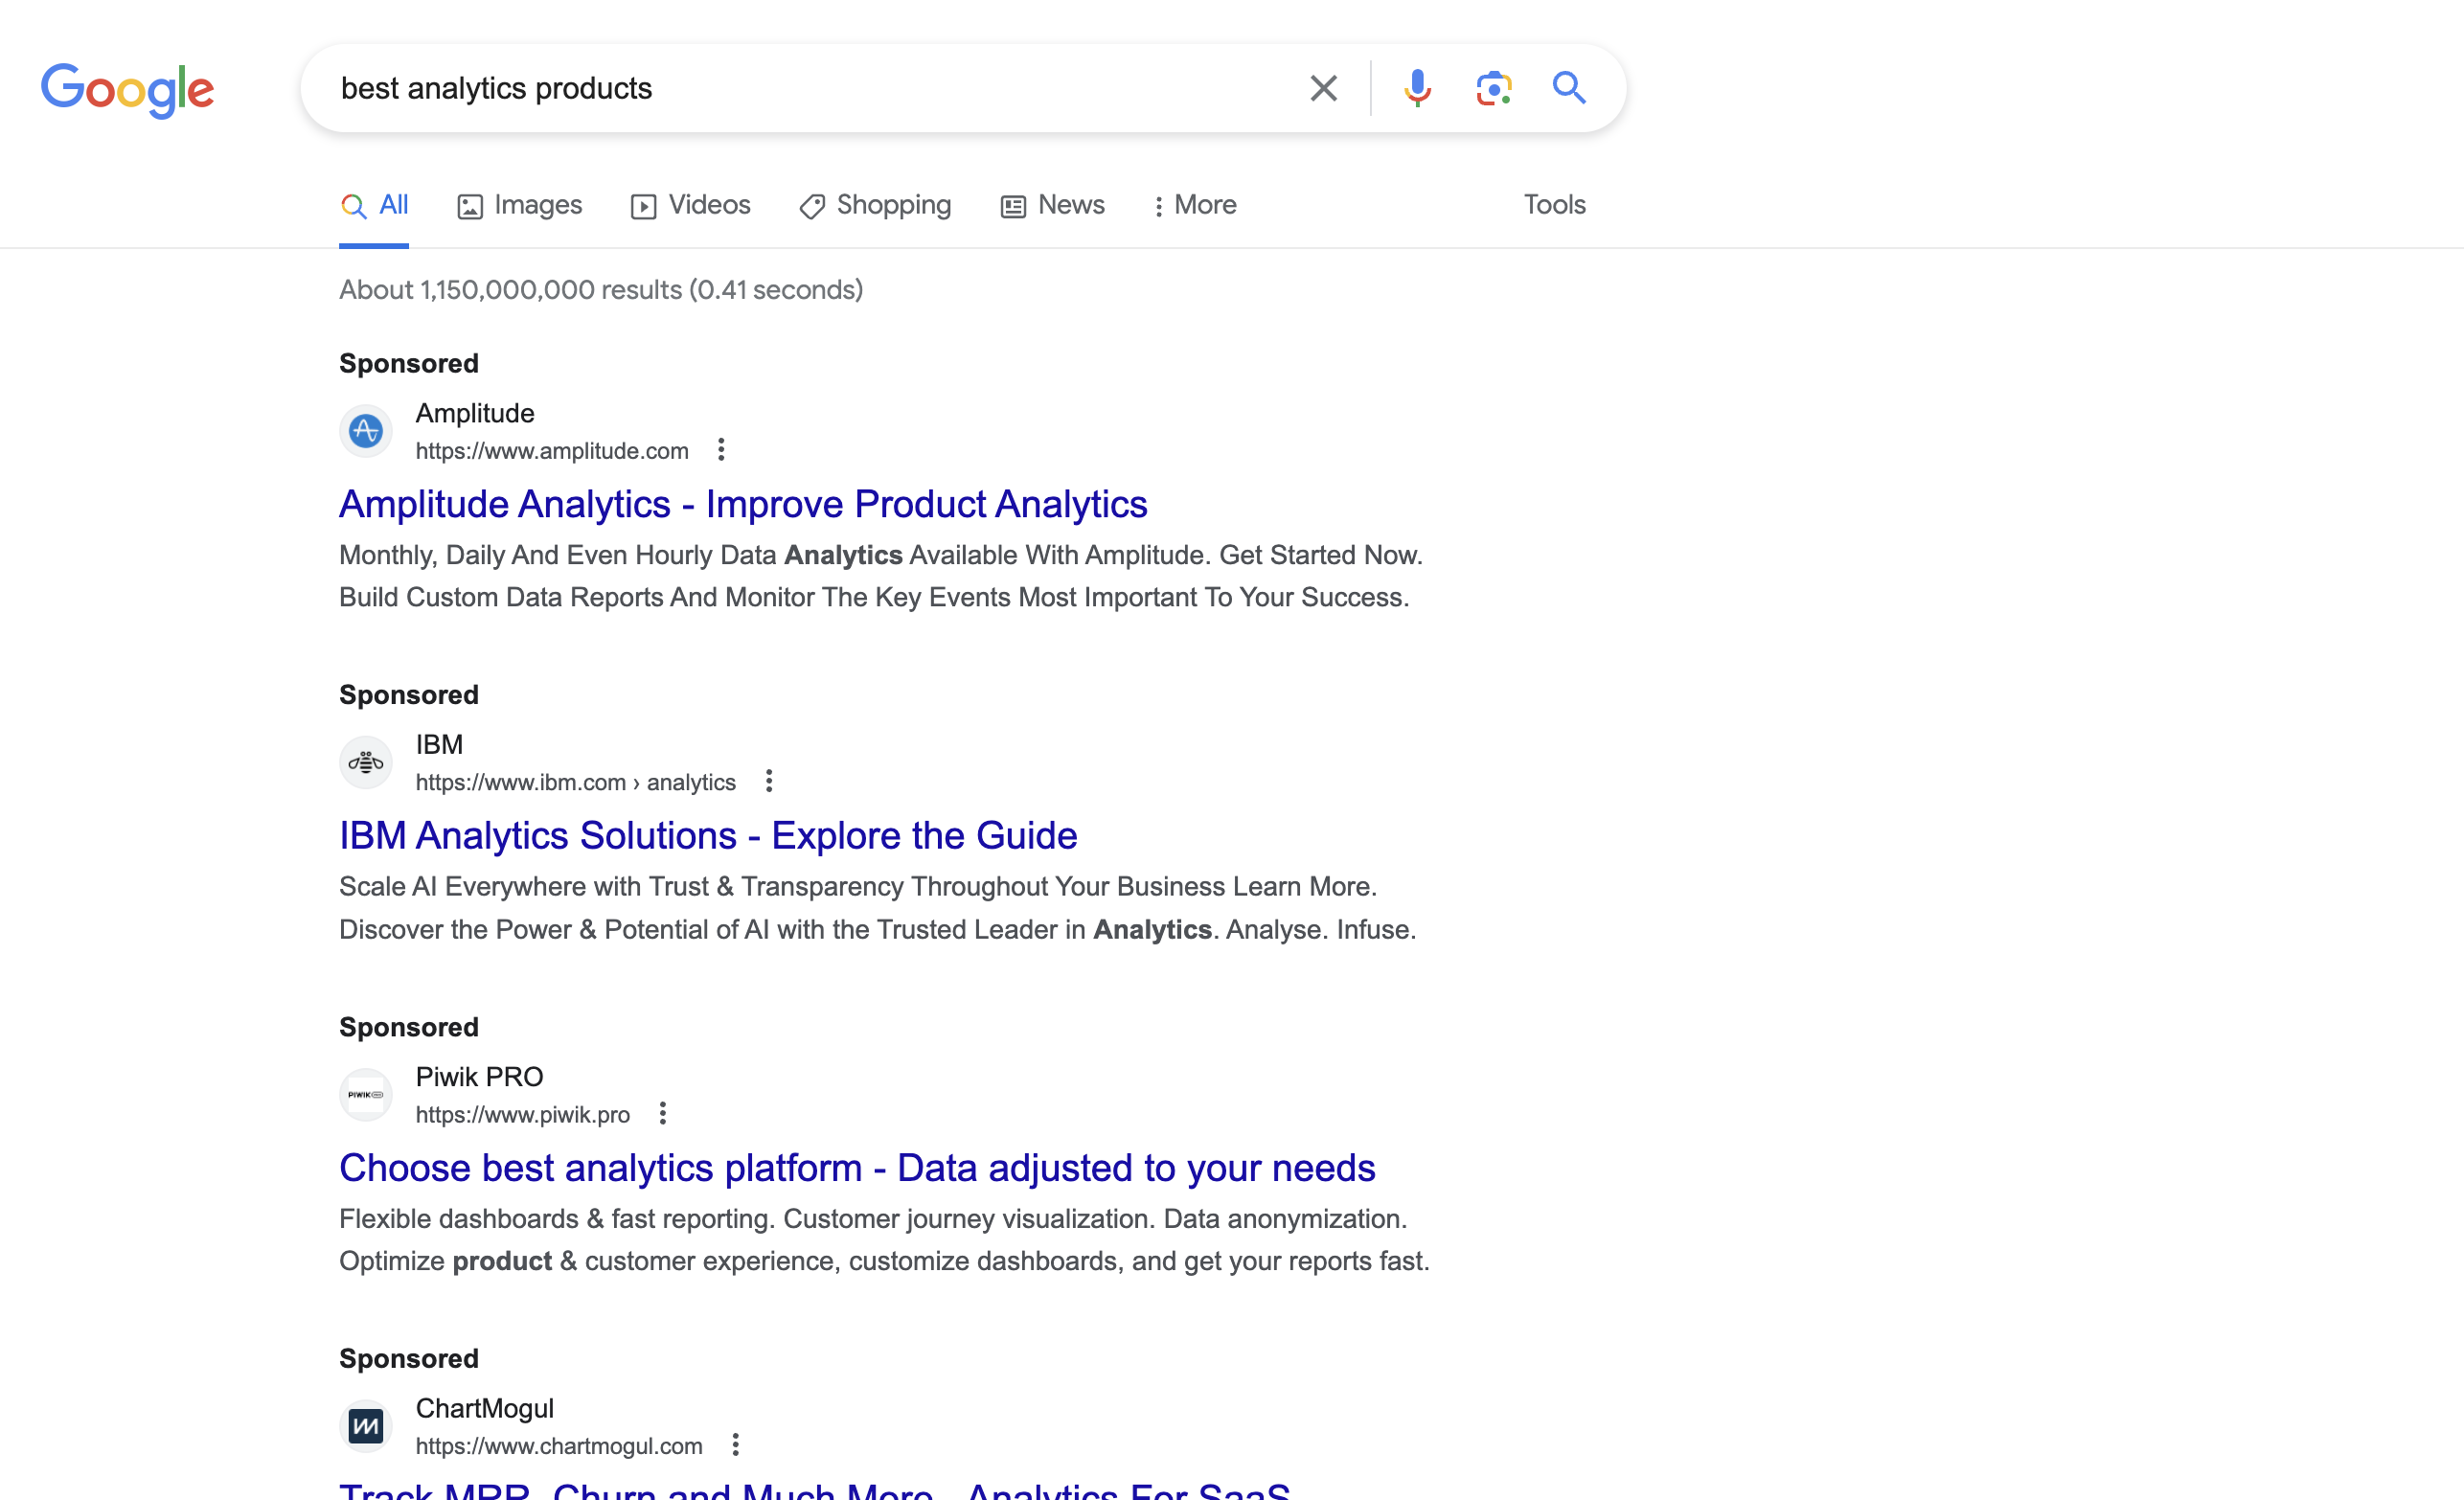Viewport: 2464px width, 1500px height.
Task: Open three-dot menu beside chartmogul.com URL
Action: (735, 1445)
